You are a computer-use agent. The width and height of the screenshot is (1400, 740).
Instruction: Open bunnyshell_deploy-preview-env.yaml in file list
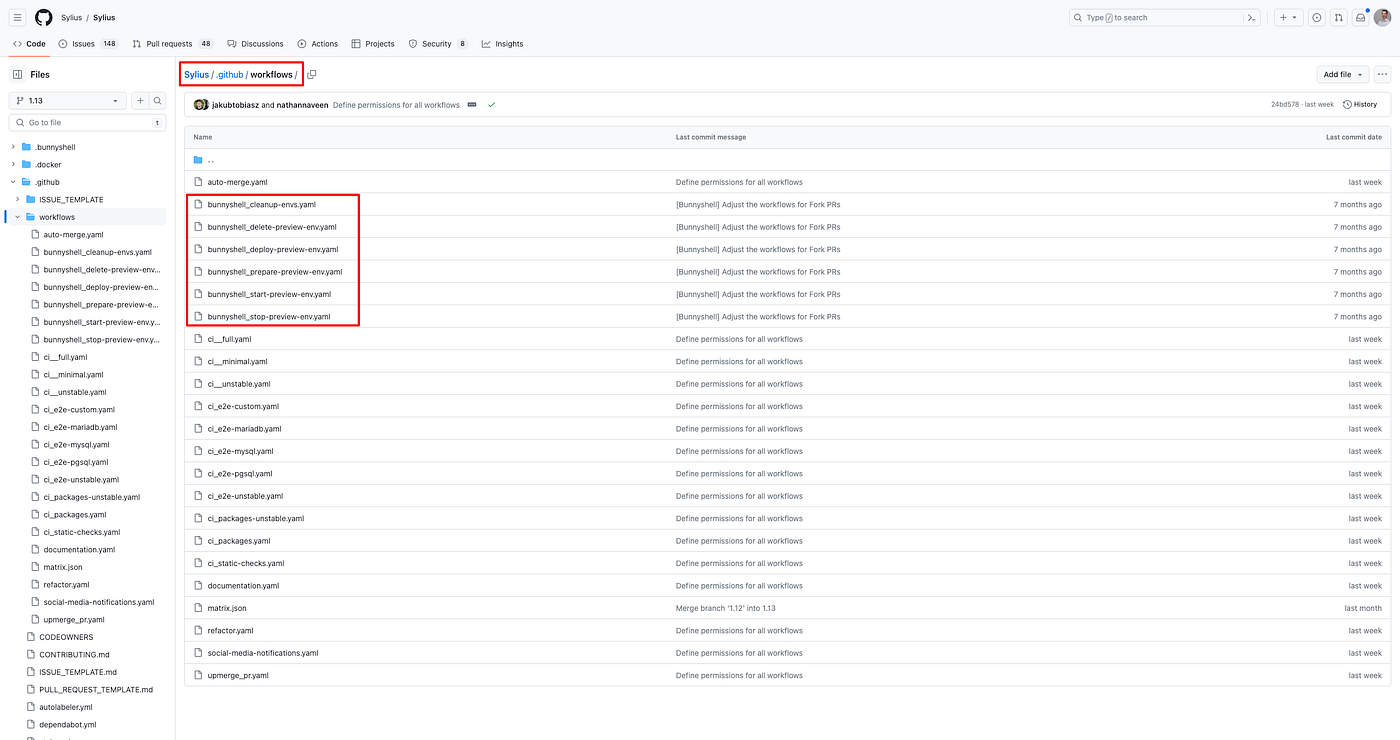(x=273, y=249)
